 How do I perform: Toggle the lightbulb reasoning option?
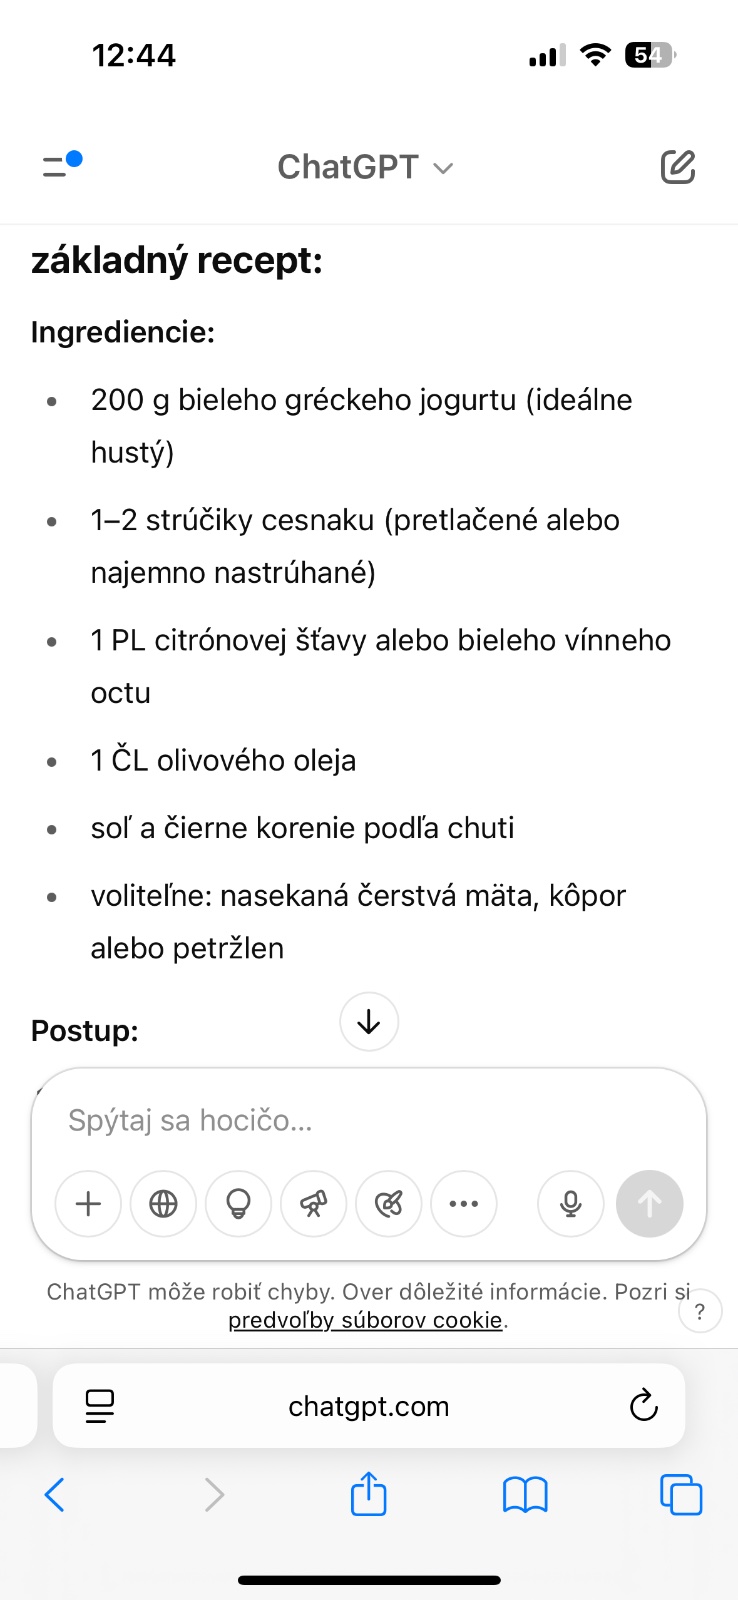point(238,1204)
